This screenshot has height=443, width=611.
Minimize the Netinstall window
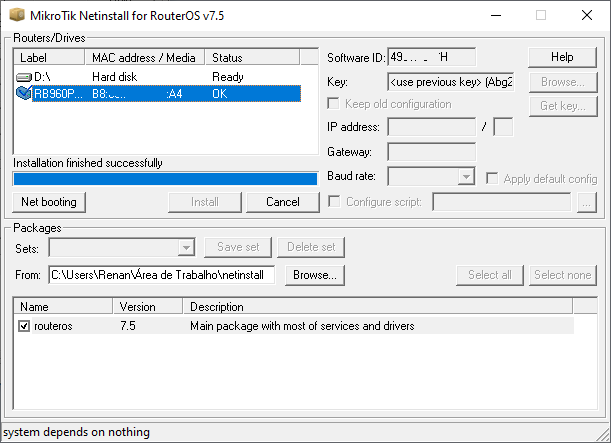tap(496, 16)
